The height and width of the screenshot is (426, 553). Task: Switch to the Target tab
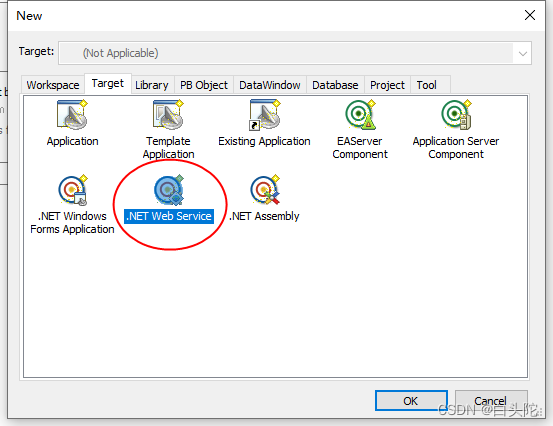tap(108, 84)
